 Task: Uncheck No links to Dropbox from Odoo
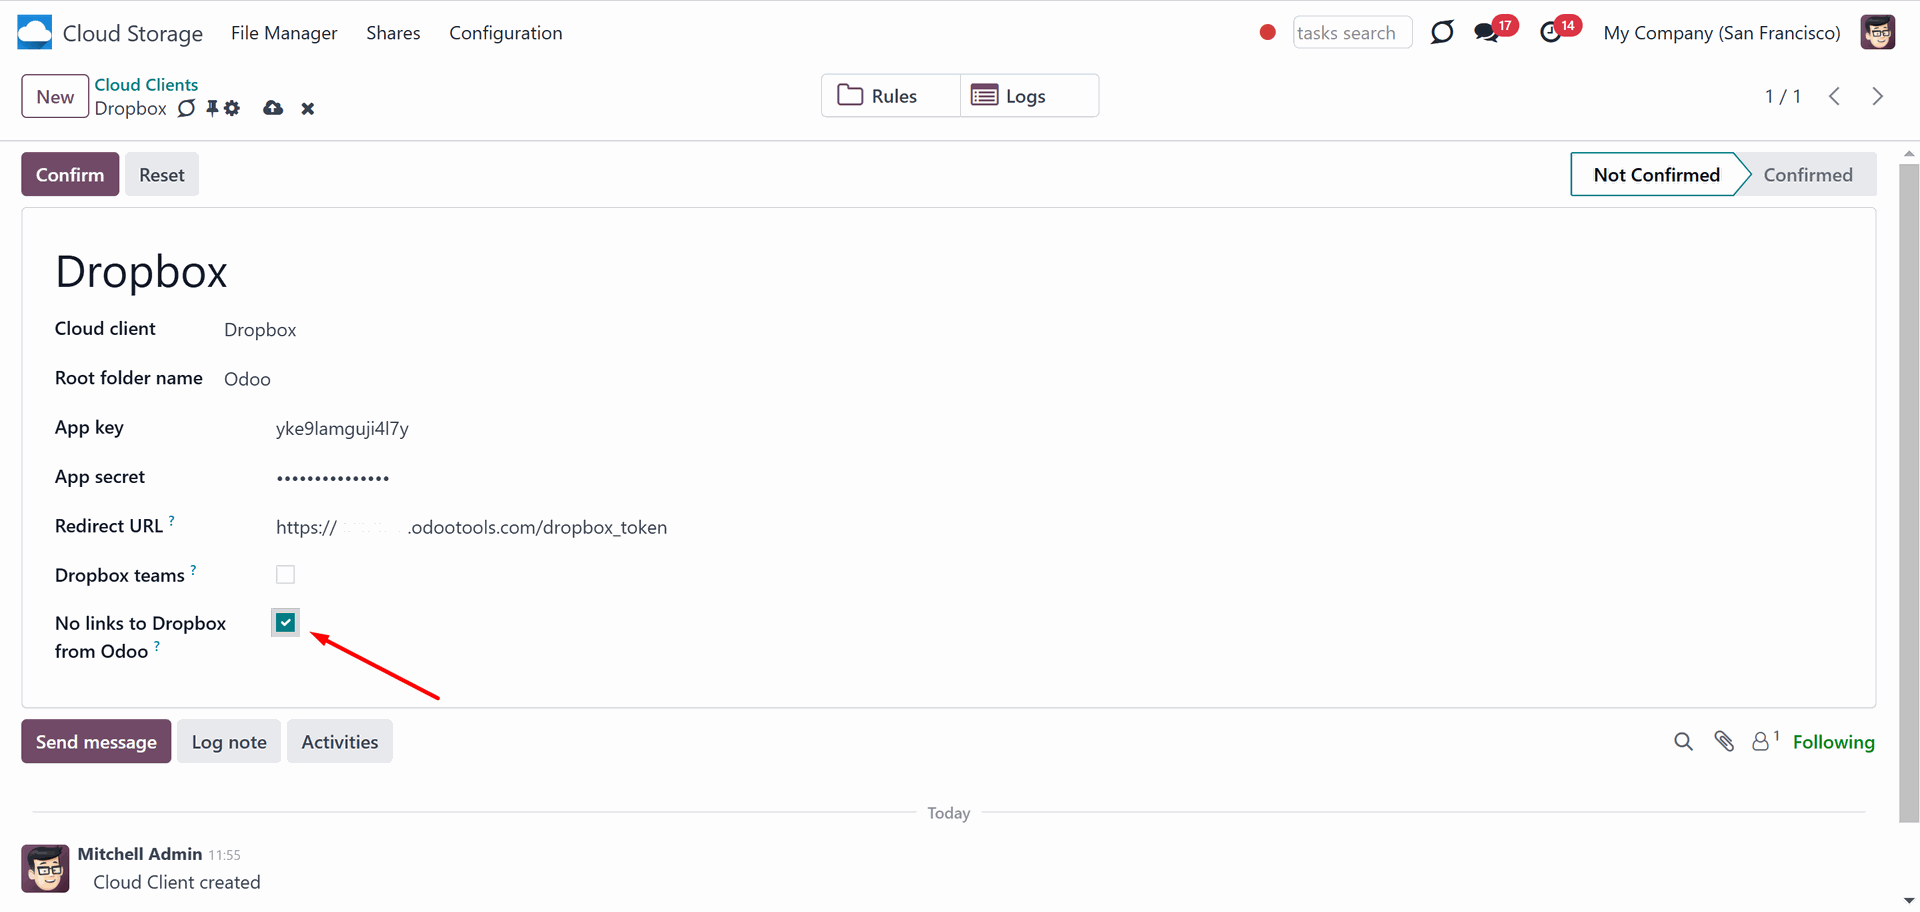point(285,622)
